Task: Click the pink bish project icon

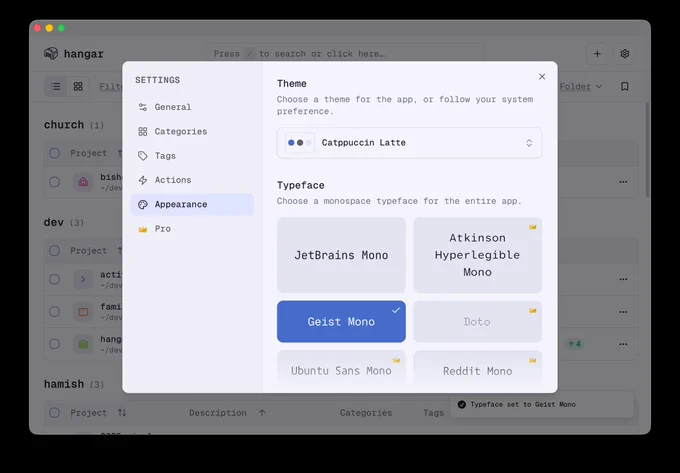Action: [x=83, y=182]
